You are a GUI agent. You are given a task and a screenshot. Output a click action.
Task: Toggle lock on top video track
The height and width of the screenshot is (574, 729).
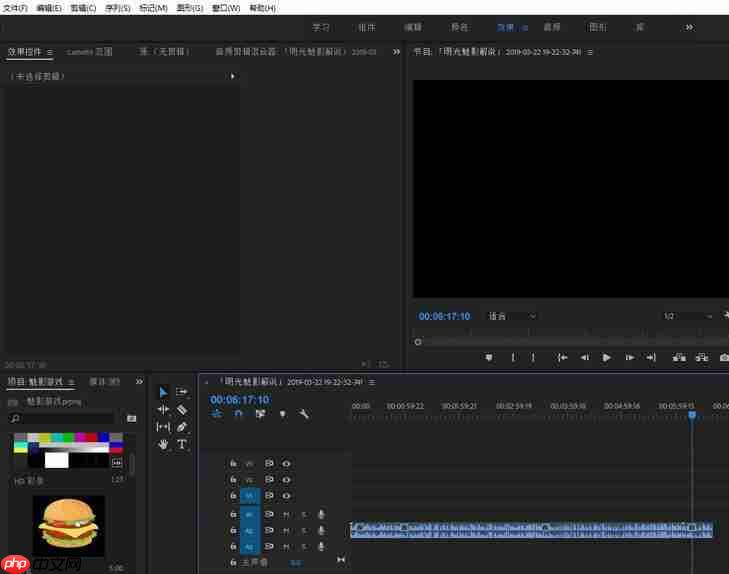[x=233, y=463]
